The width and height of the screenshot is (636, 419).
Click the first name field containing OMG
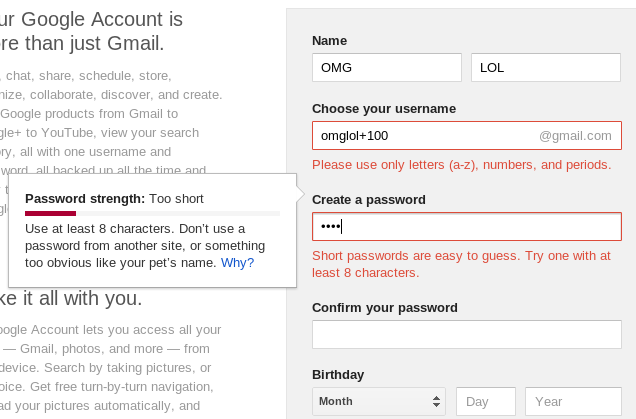tap(386, 68)
